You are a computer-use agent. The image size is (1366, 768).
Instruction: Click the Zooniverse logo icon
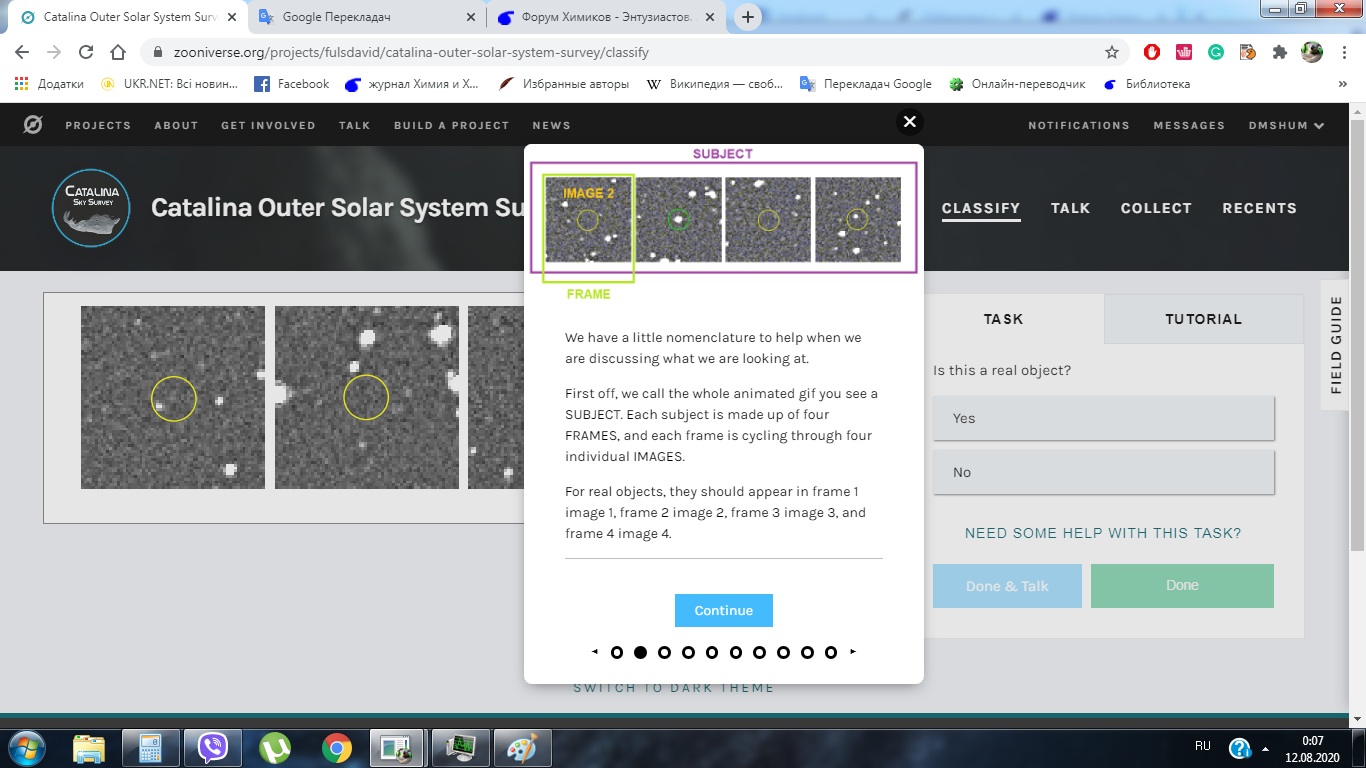(33, 125)
